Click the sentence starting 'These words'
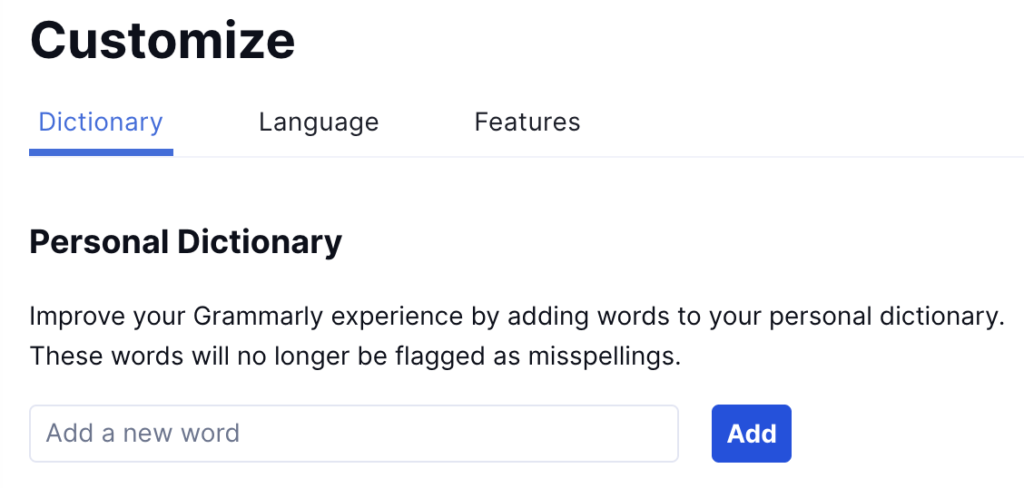Image resolution: width=1024 pixels, height=488 pixels. (x=355, y=356)
